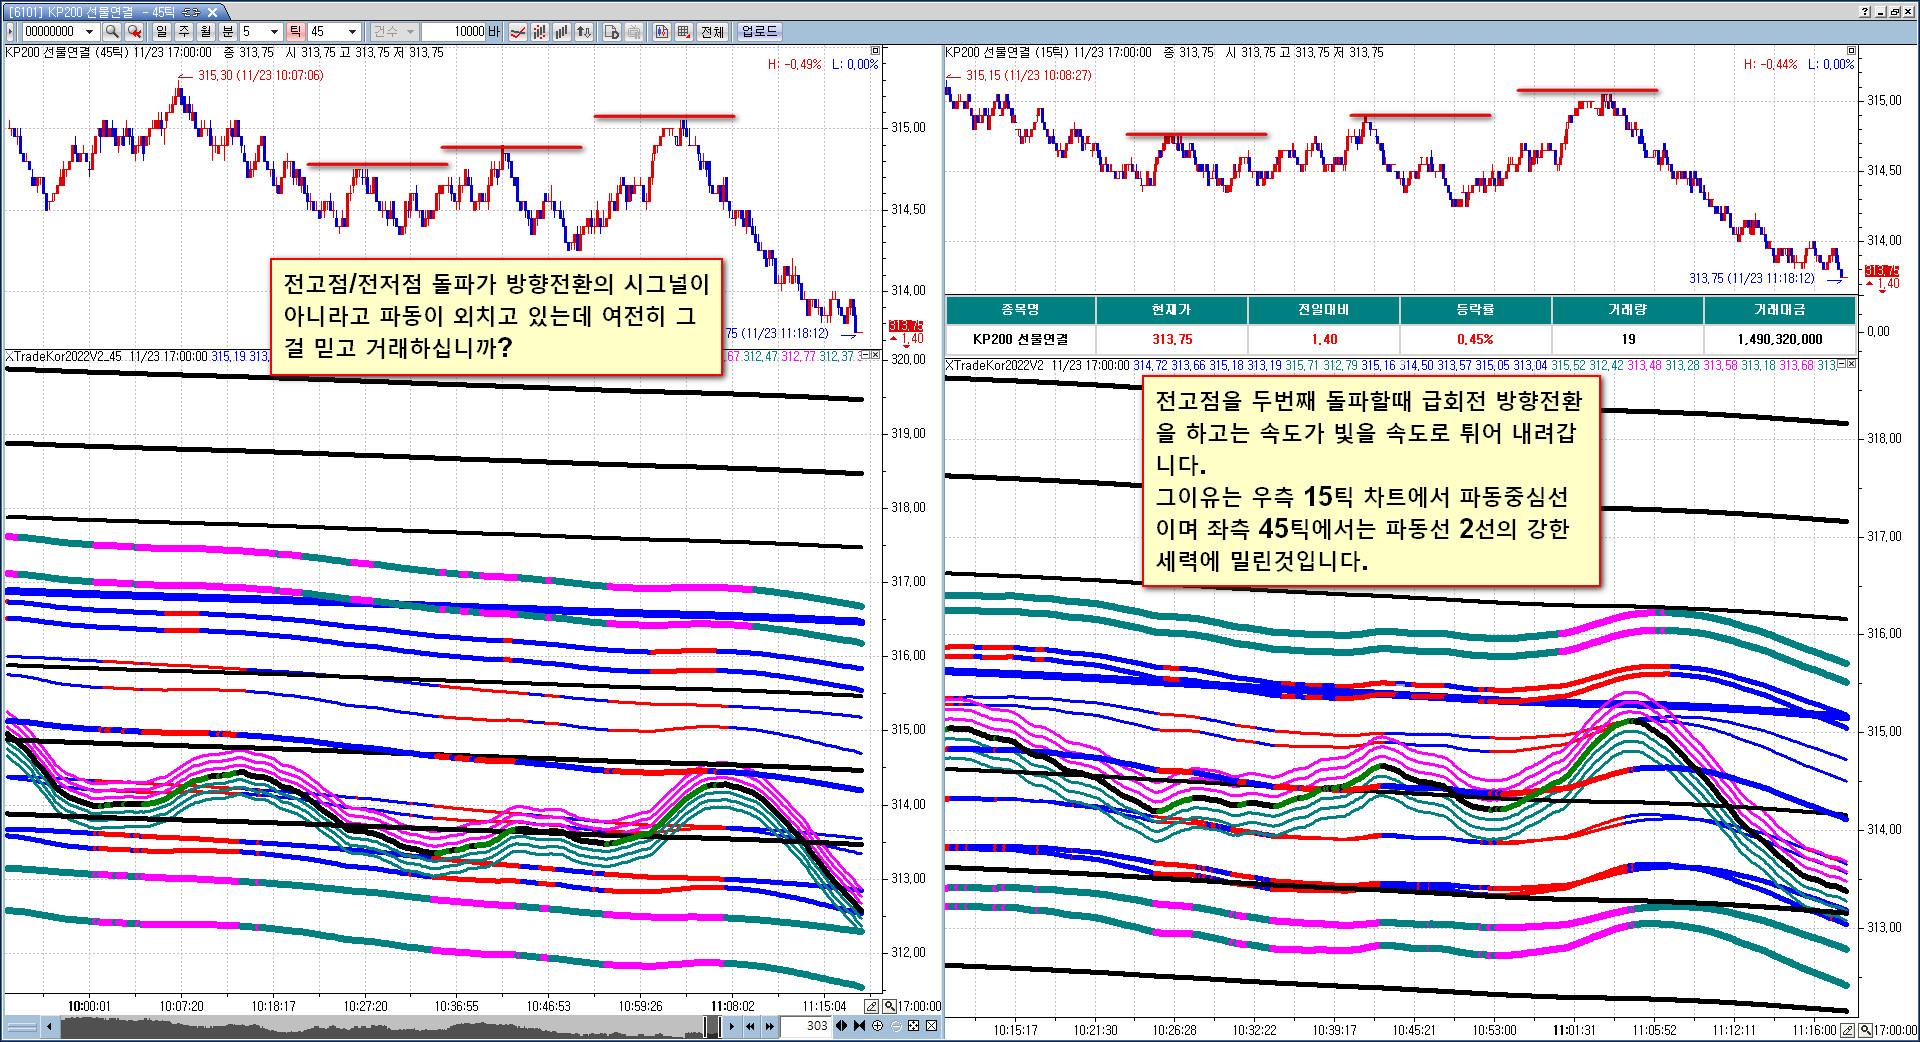Expand the tick interval 45 dropdown

351,32
